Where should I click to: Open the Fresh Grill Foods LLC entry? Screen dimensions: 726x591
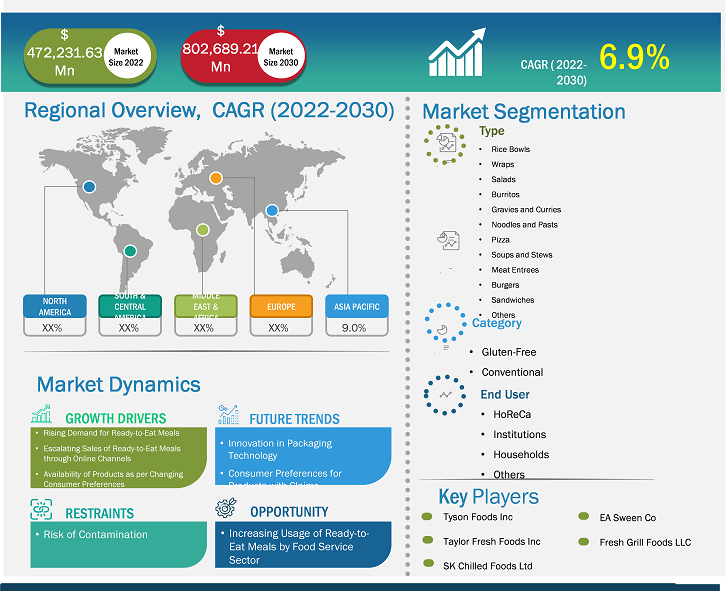coord(645,542)
